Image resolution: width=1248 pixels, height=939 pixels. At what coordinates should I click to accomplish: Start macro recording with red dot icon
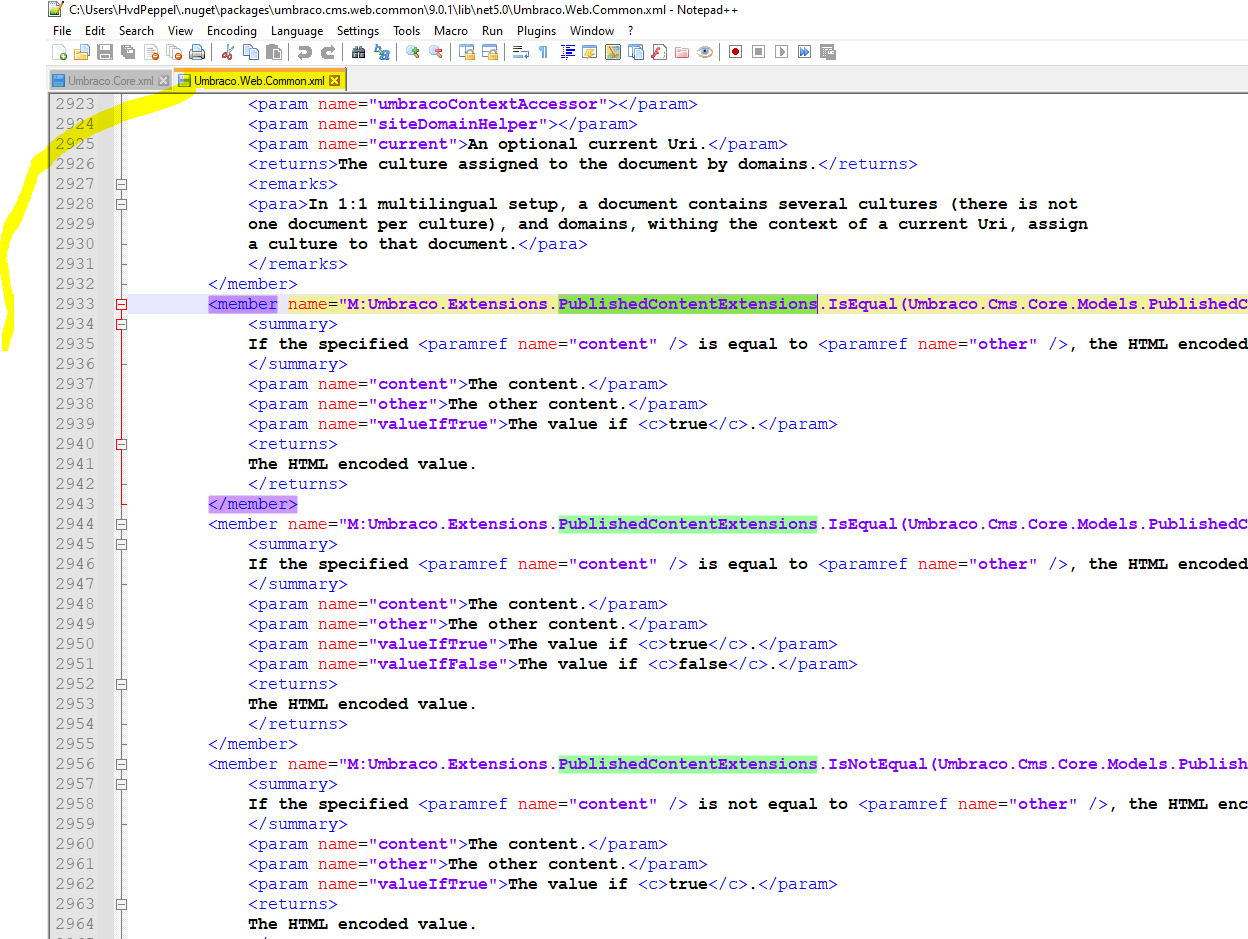pyautogui.click(x=735, y=52)
